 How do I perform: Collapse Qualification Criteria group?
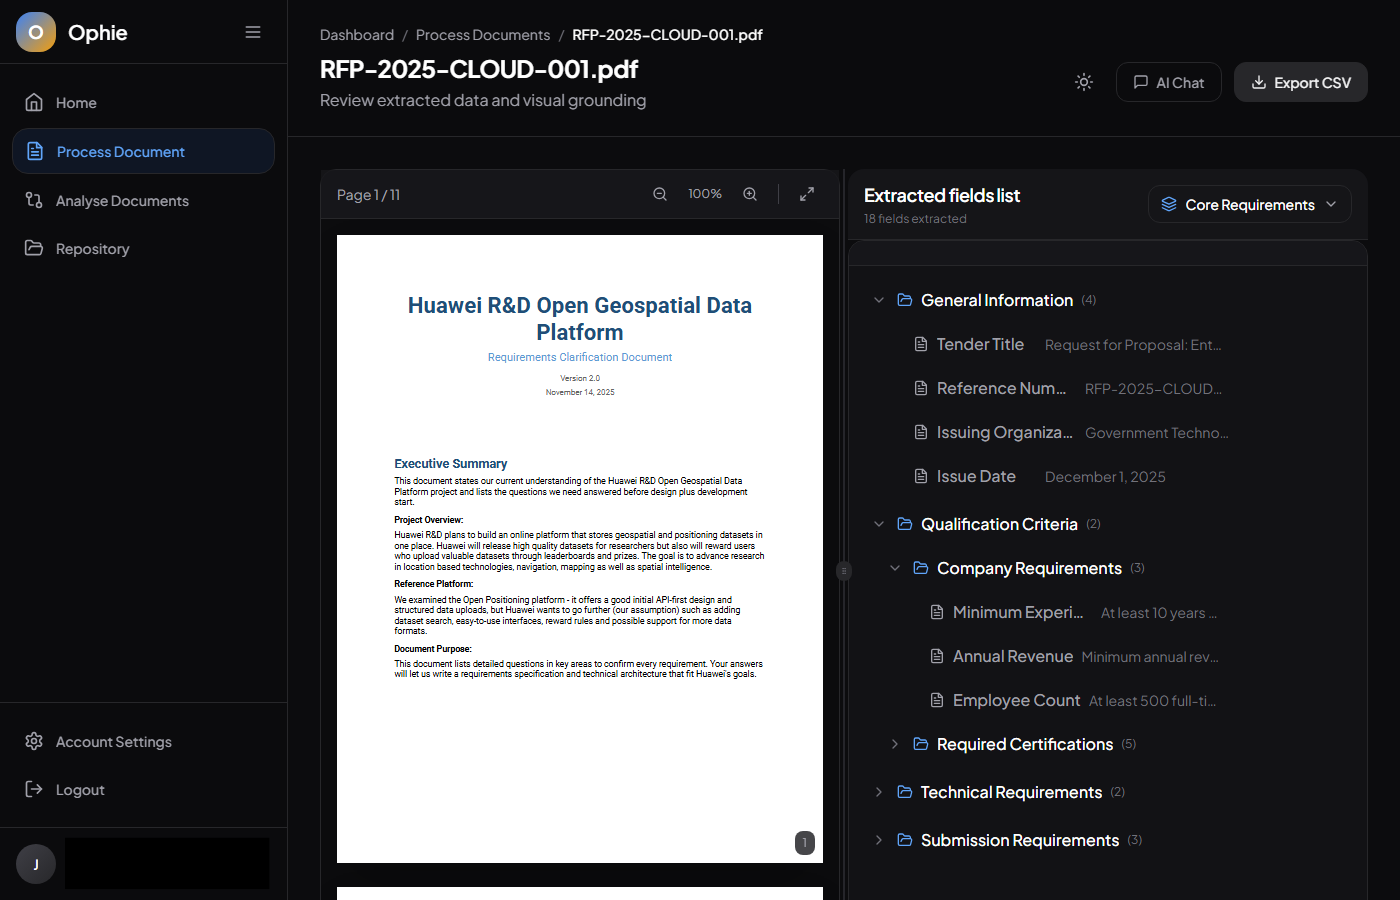tap(879, 524)
